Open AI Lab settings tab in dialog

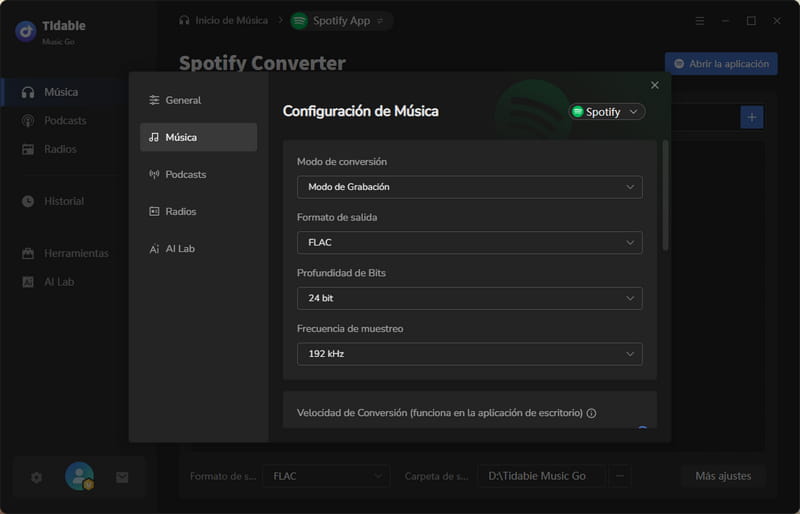coord(198,249)
